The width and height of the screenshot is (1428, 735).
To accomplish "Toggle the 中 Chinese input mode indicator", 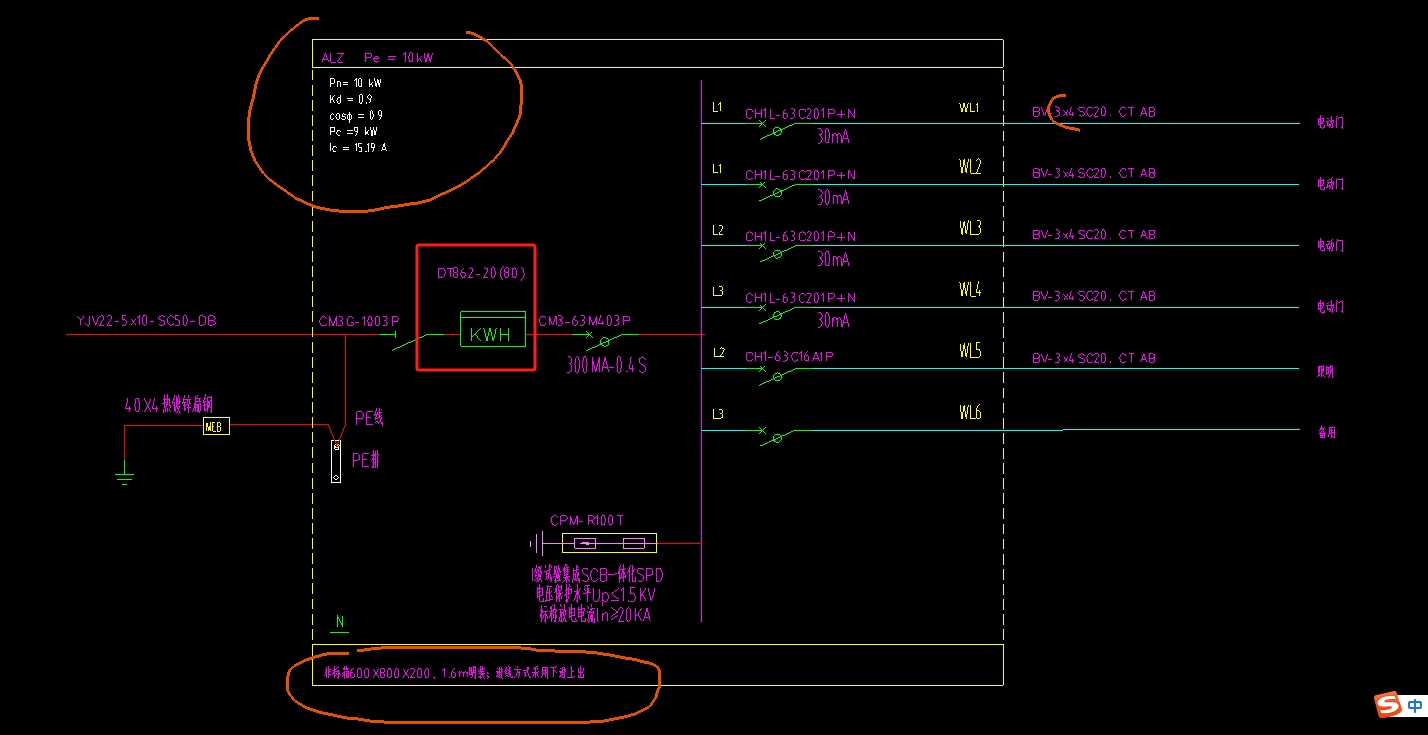I will click(1415, 706).
